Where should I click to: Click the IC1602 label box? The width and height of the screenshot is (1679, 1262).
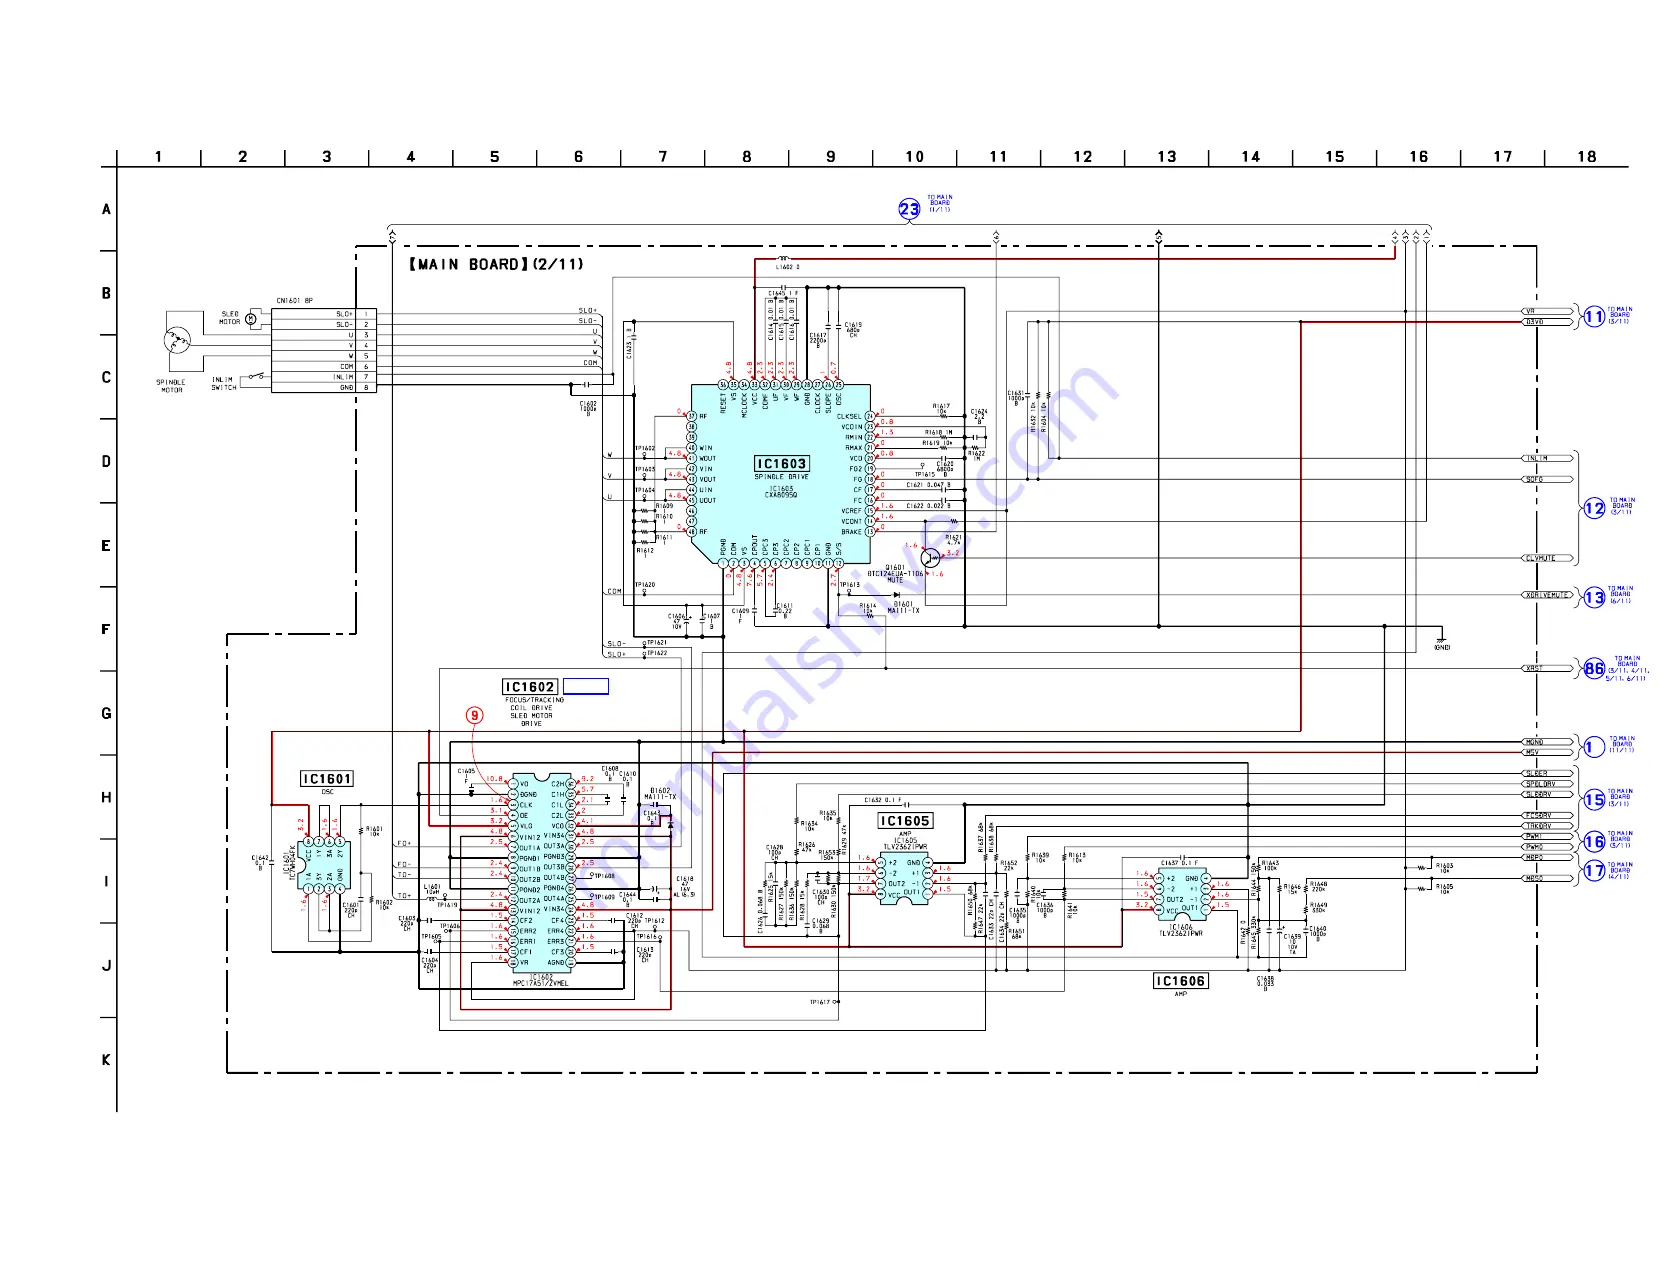(x=529, y=687)
